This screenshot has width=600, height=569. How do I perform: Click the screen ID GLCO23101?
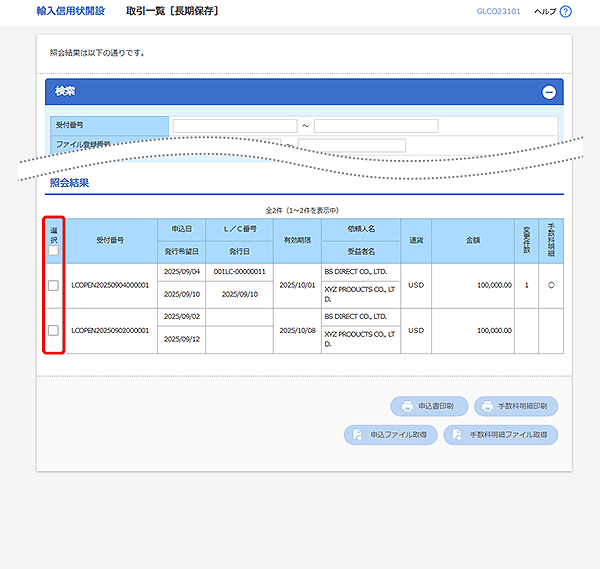(499, 11)
